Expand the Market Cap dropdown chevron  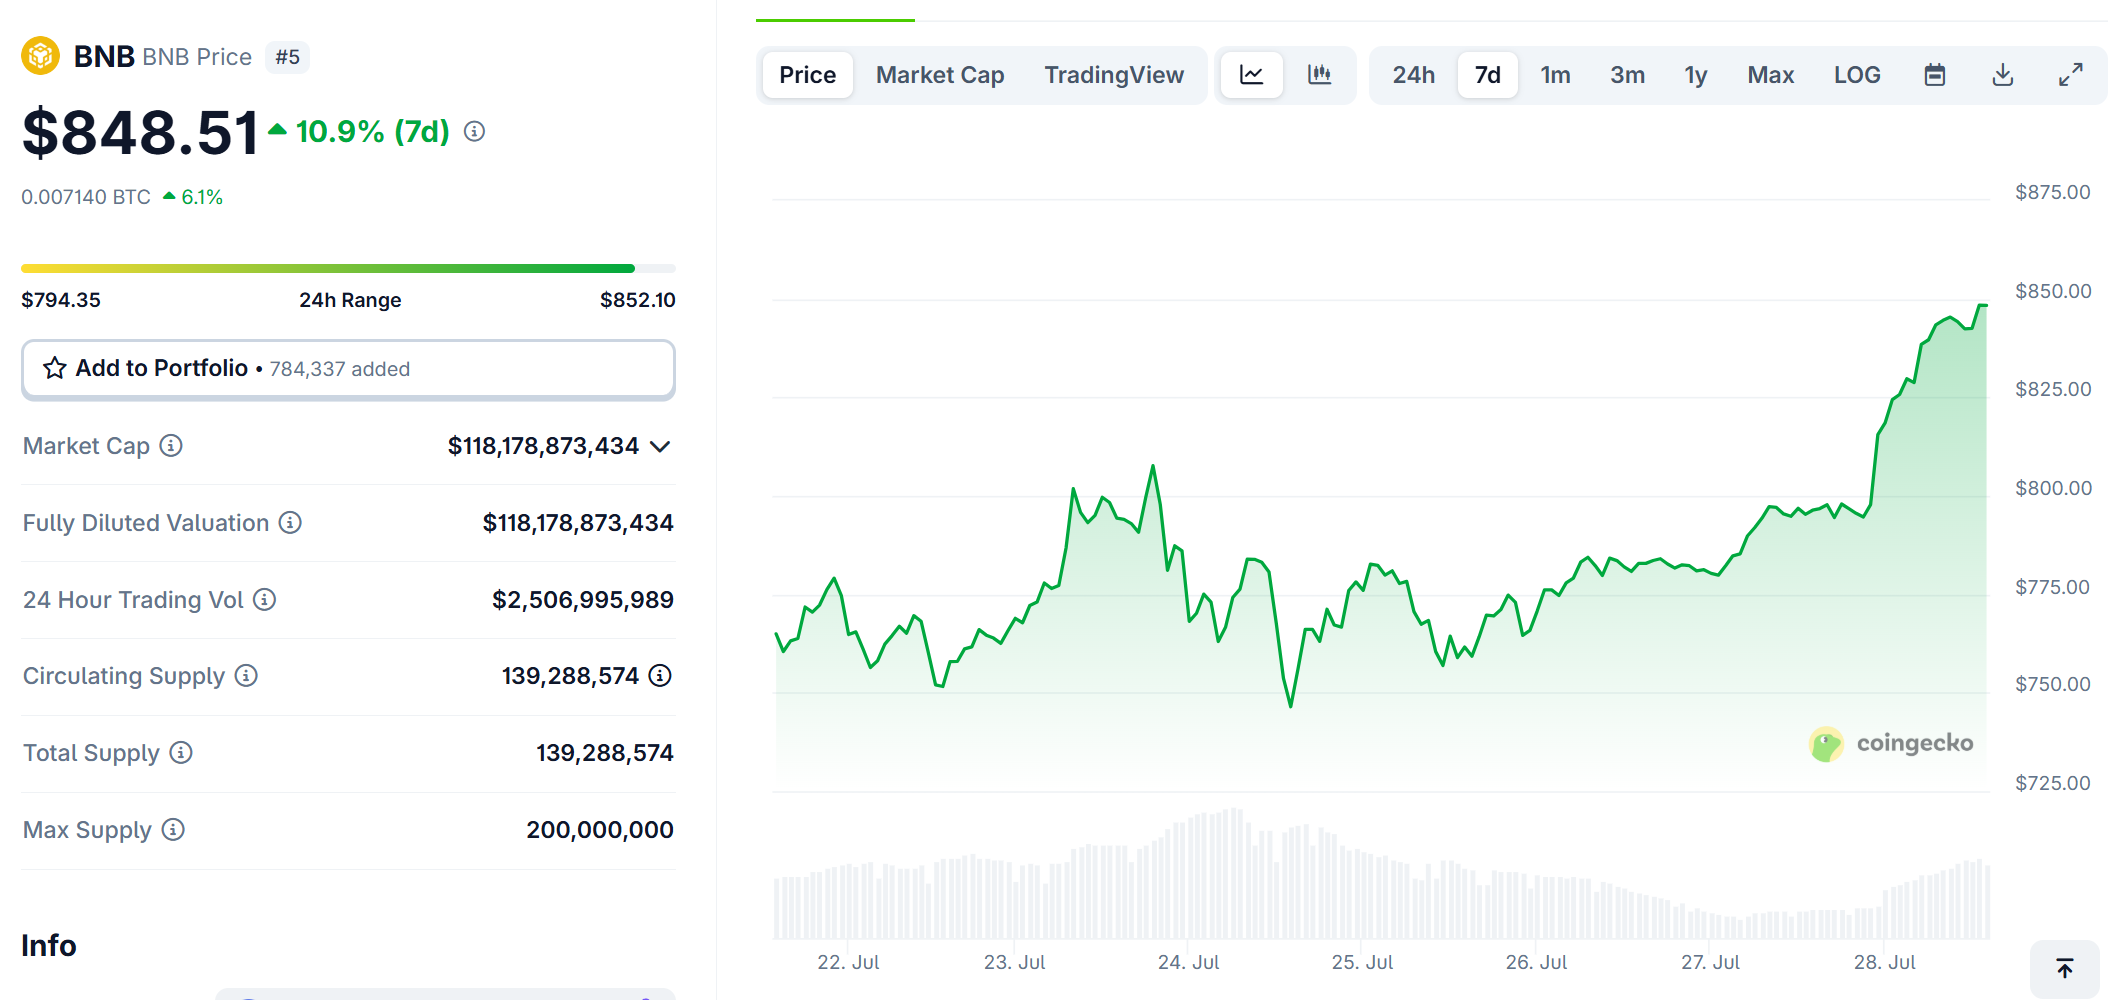[x=660, y=446]
